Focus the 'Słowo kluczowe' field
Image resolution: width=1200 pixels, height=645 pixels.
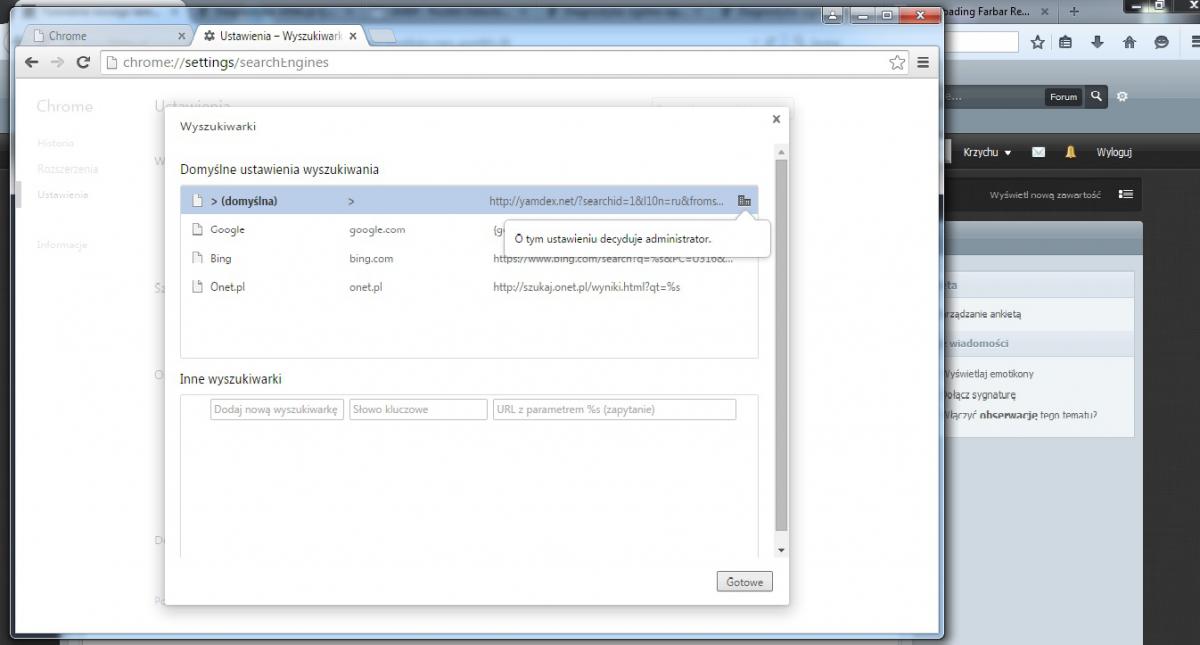(418, 410)
